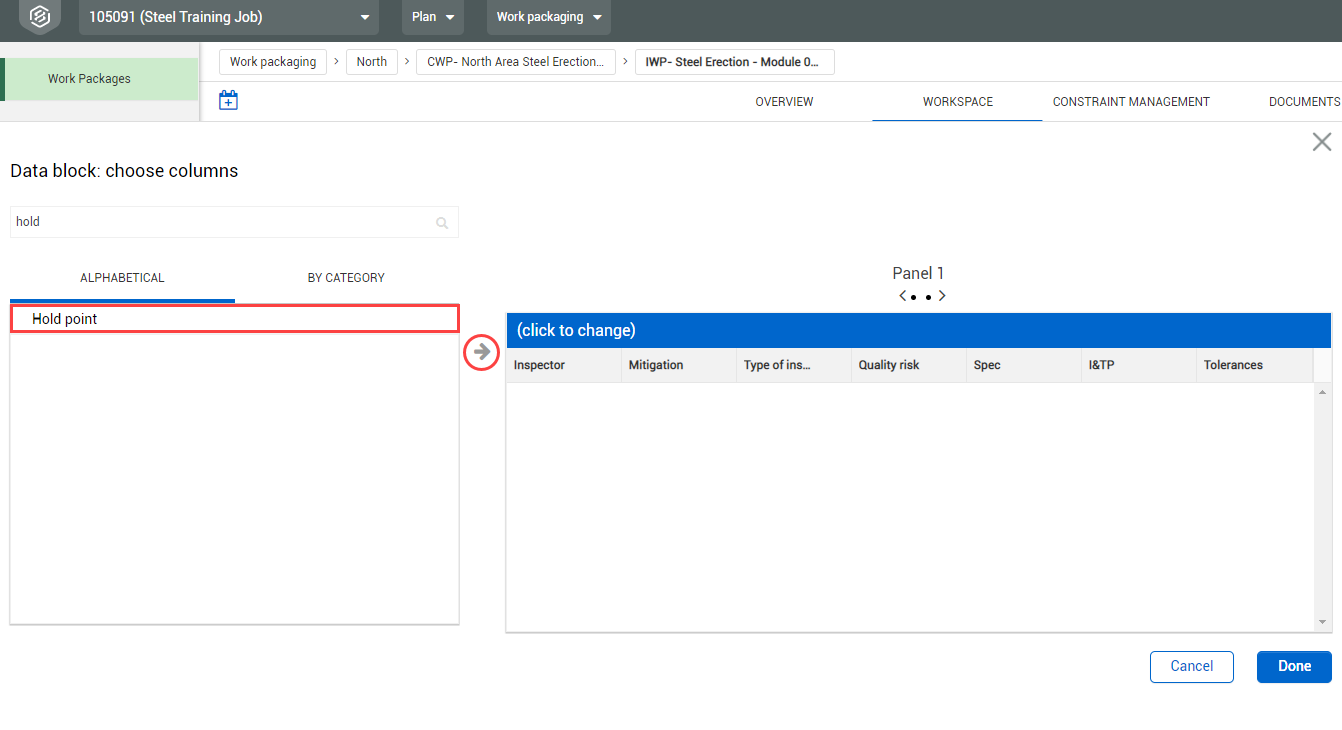Close the choose columns dialog
Image resolution: width=1342 pixels, height=730 pixels.
click(1321, 142)
